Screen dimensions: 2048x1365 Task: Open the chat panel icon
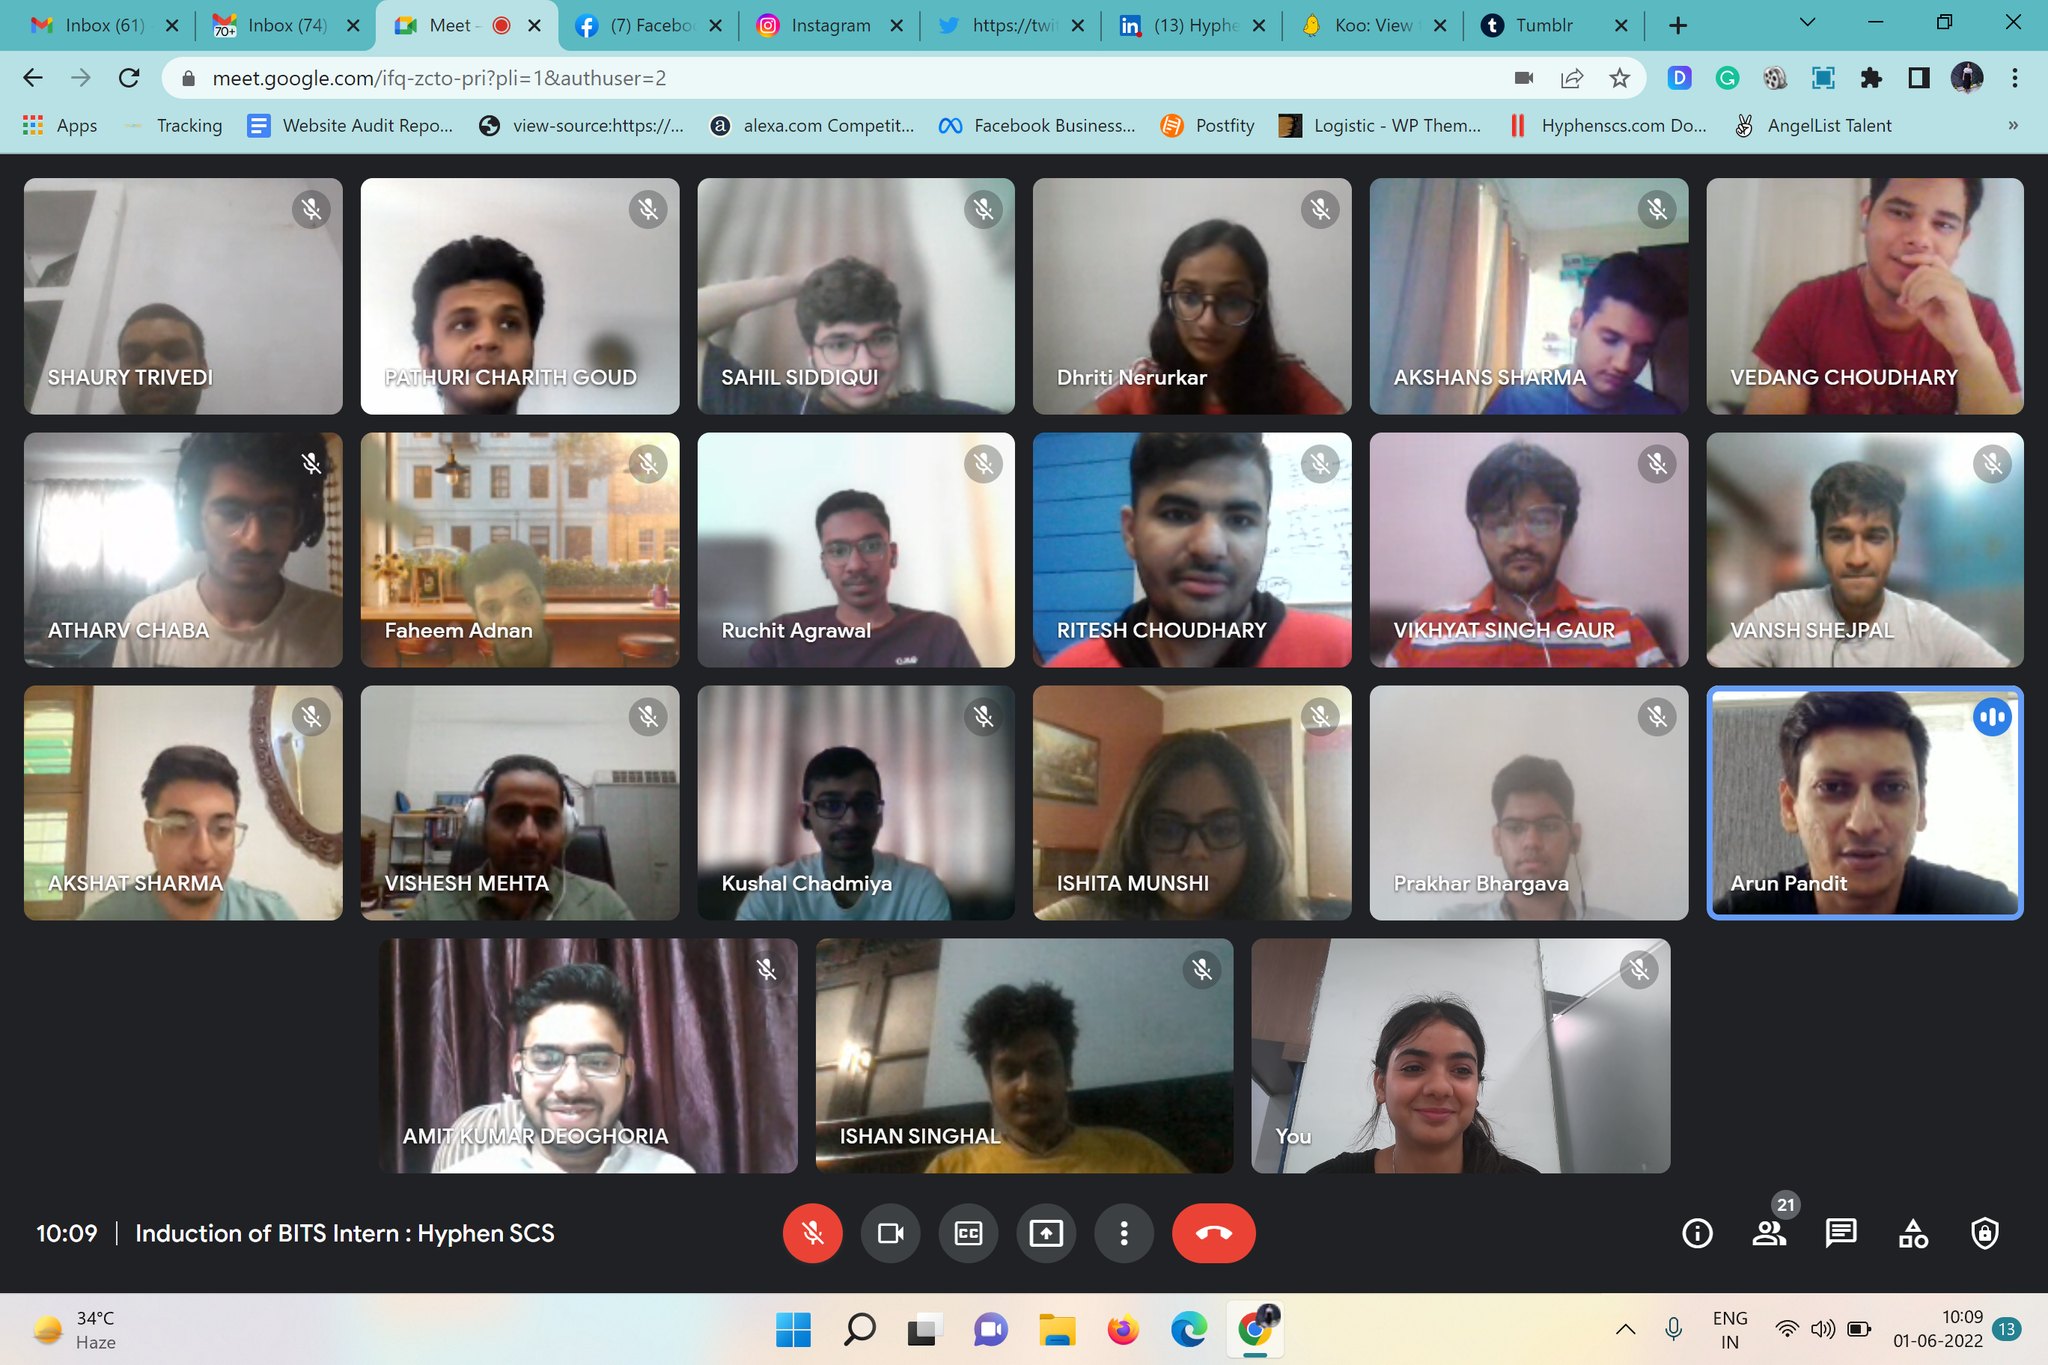[x=1839, y=1232]
